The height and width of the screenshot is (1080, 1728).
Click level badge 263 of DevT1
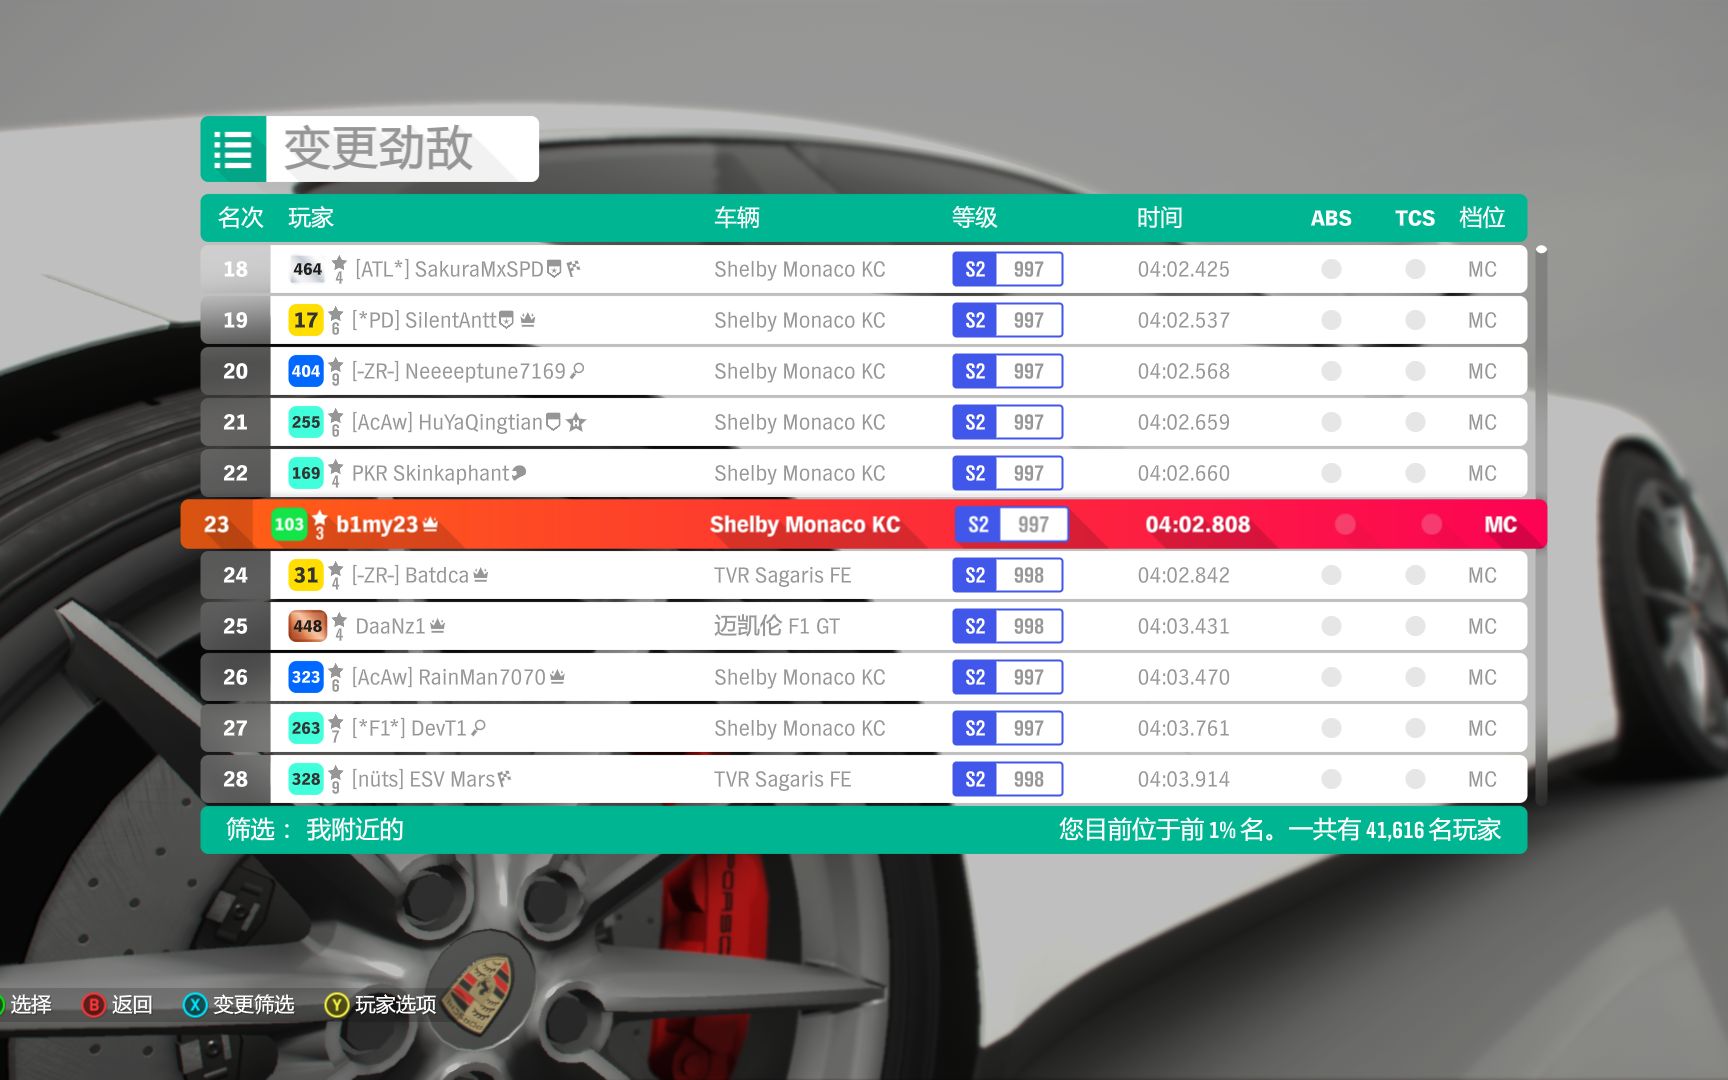point(306,728)
